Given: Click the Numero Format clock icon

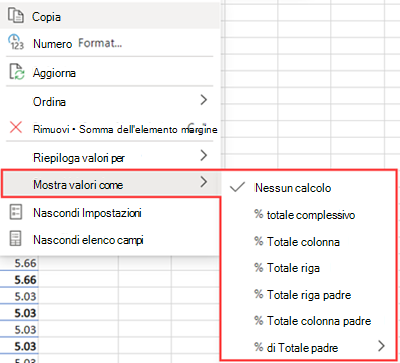Looking at the screenshot, I should click(x=15, y=42).
